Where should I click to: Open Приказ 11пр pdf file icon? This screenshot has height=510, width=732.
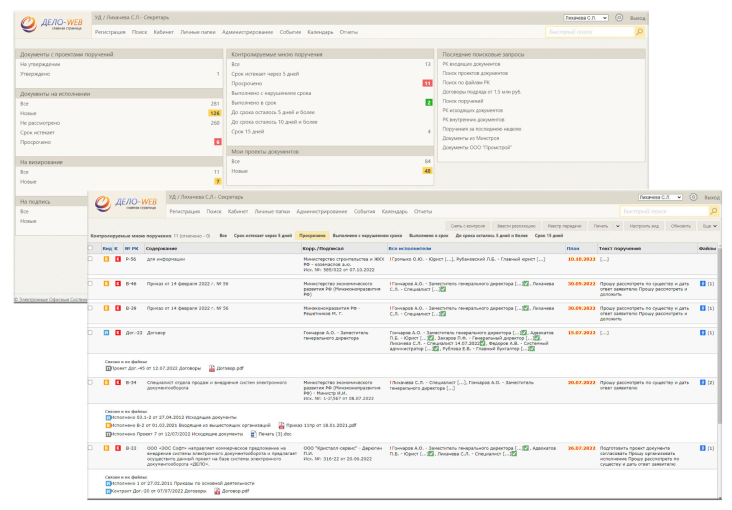pyautogui.click(x=281, y=425)
